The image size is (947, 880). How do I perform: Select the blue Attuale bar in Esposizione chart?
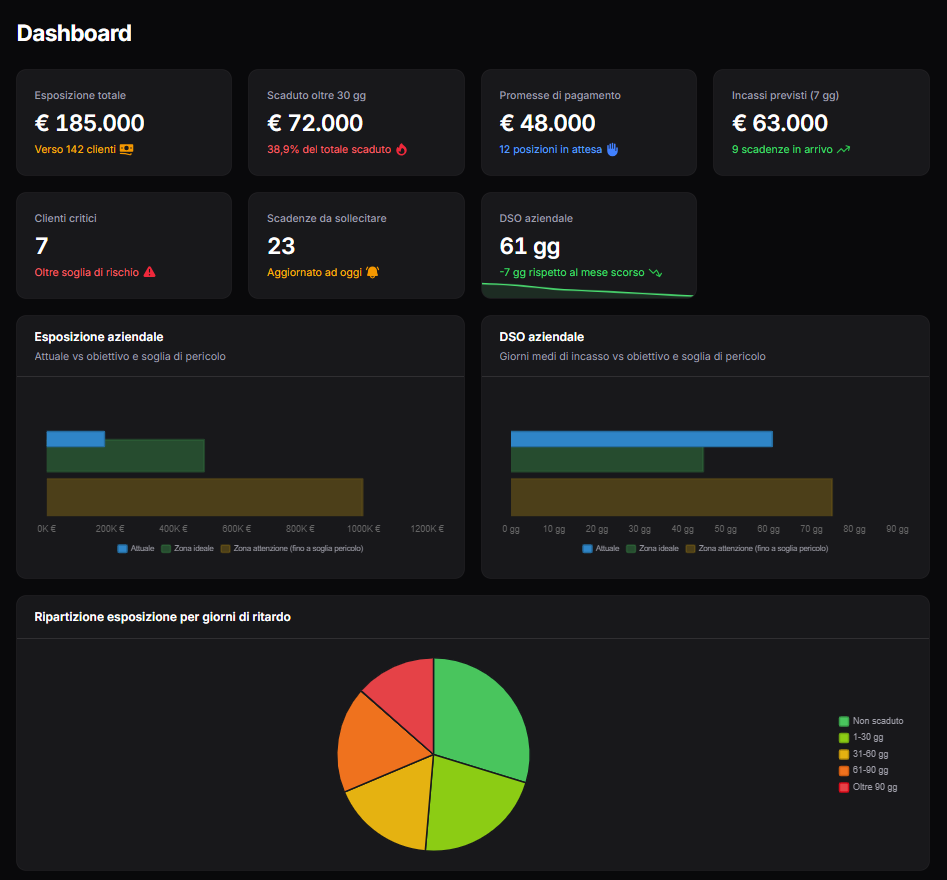[75, 438]
